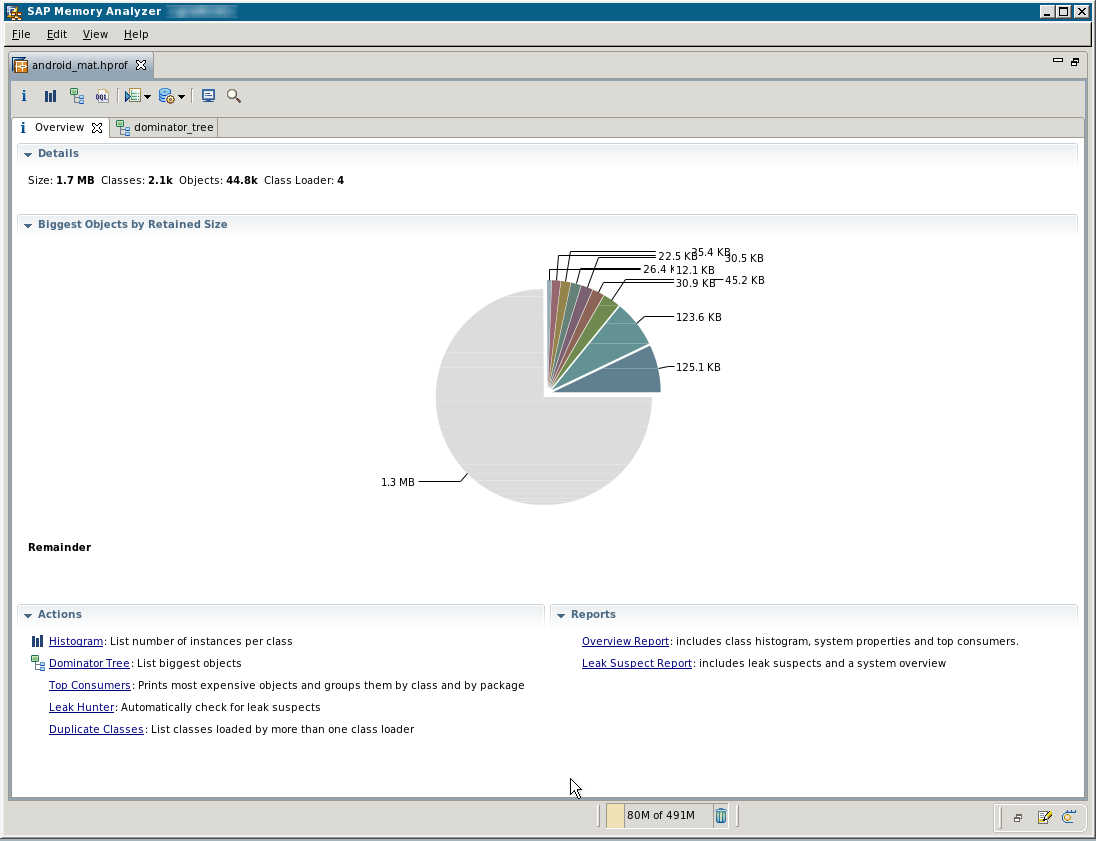Open the Duplicate Classes link
The height and width of the screenshot is (841, 1096).
(x=96, y=729)
